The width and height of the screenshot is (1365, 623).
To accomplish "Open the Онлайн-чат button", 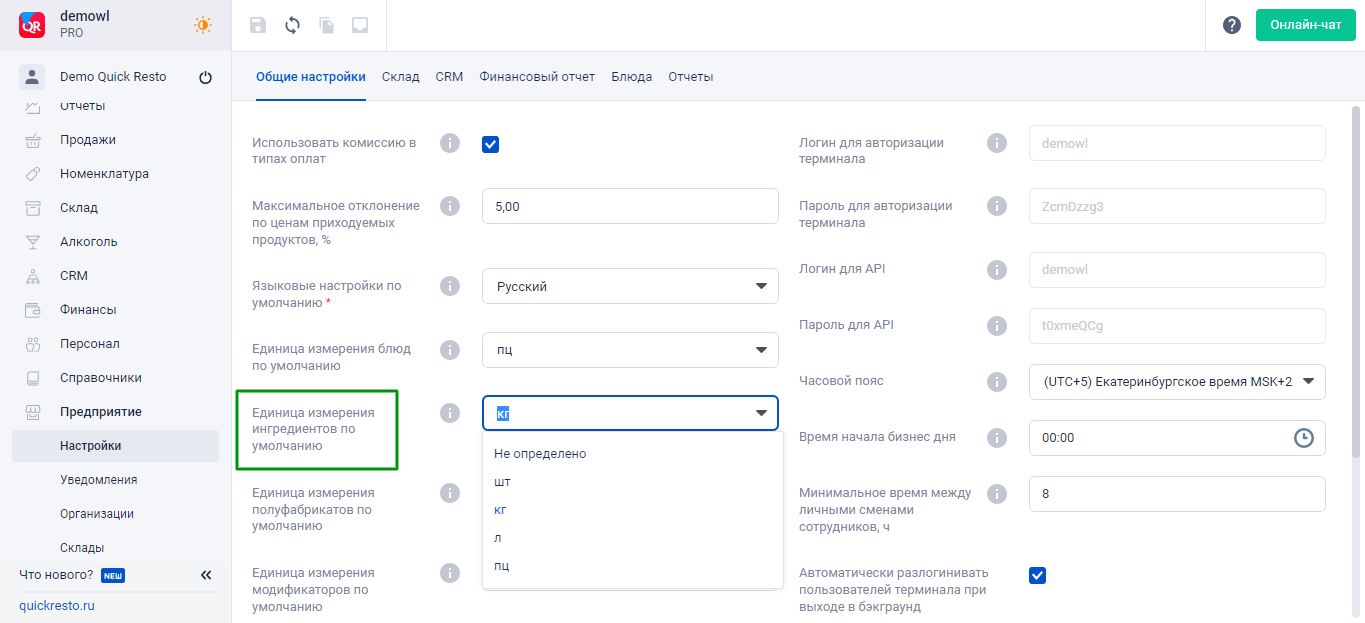I will tap(1305, 25).
